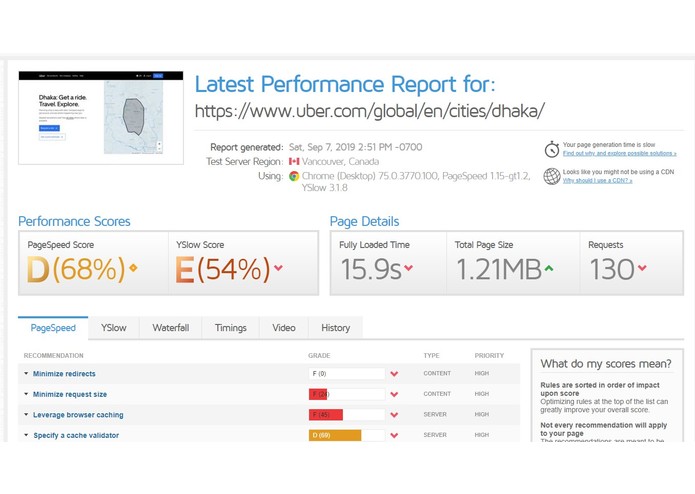Click the red chevron on Leverage browser caching row
The width and height of the screenshot is (695, 494).
(394, 415)
